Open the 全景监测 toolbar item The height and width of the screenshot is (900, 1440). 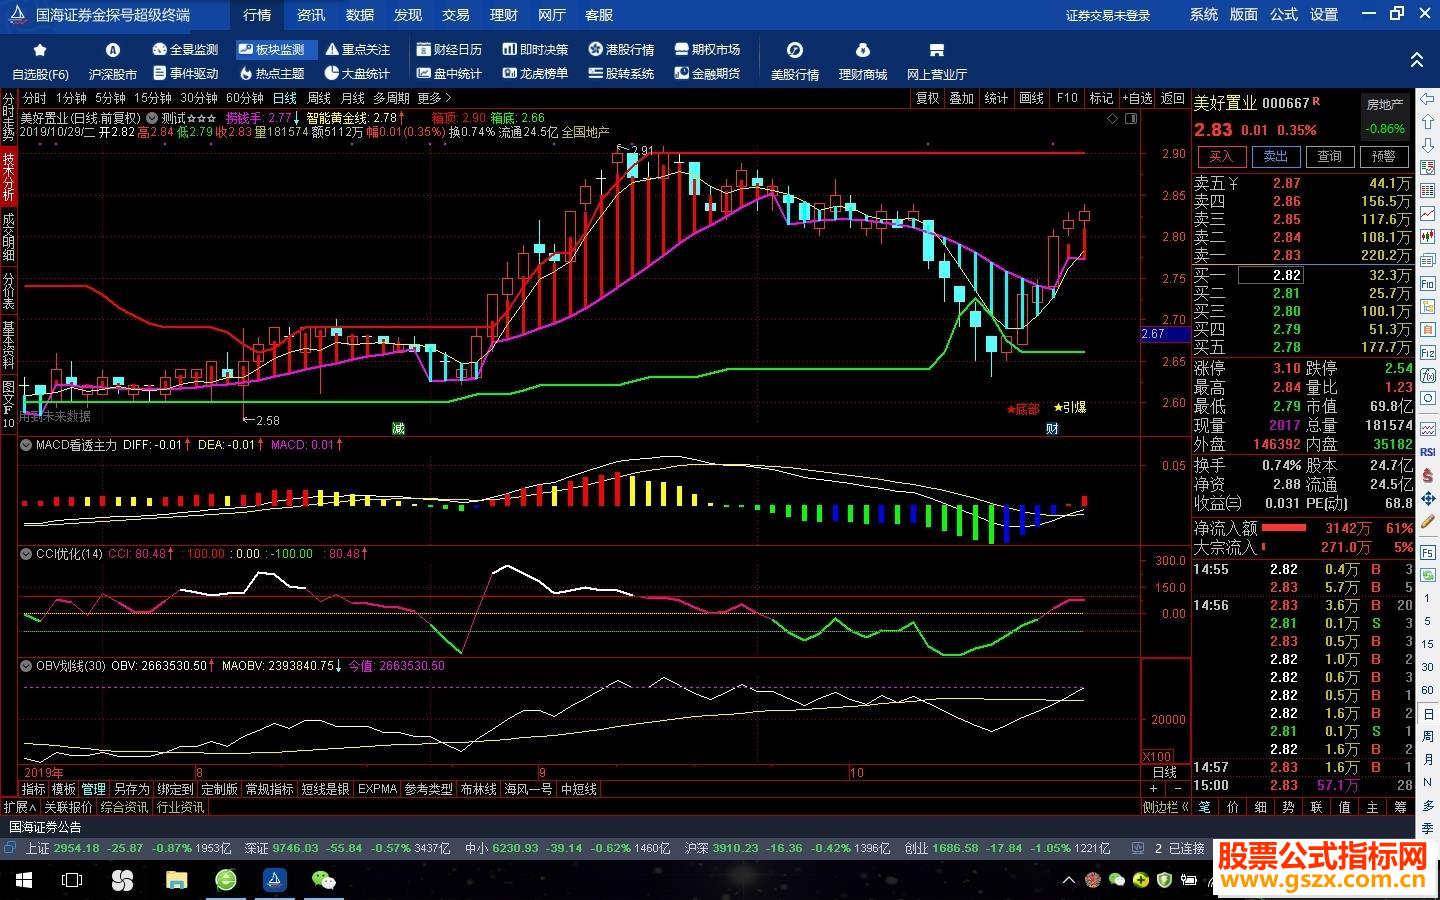click(x=185, y=49)
